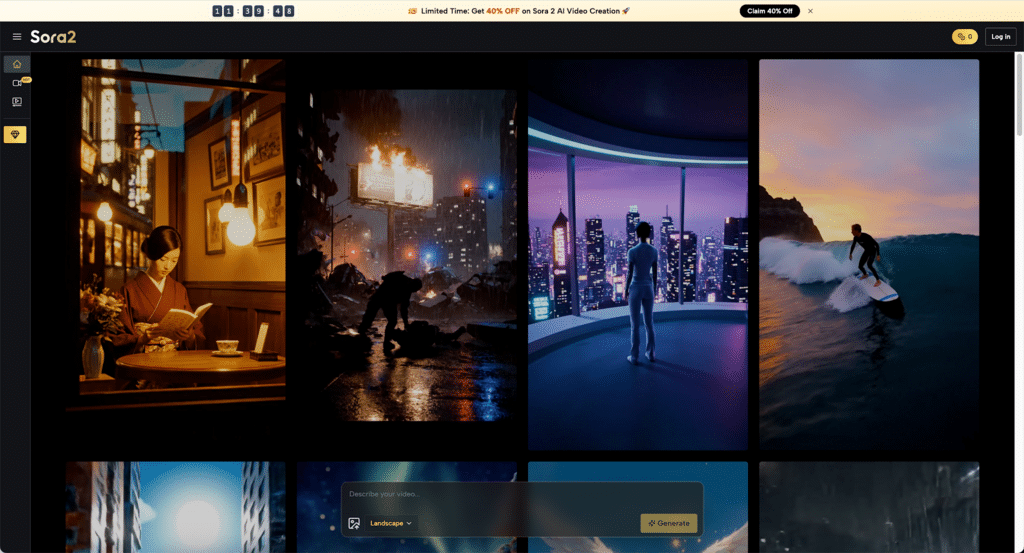
Task: Click the Home icon in sidebar
Action: click(16, 64)
